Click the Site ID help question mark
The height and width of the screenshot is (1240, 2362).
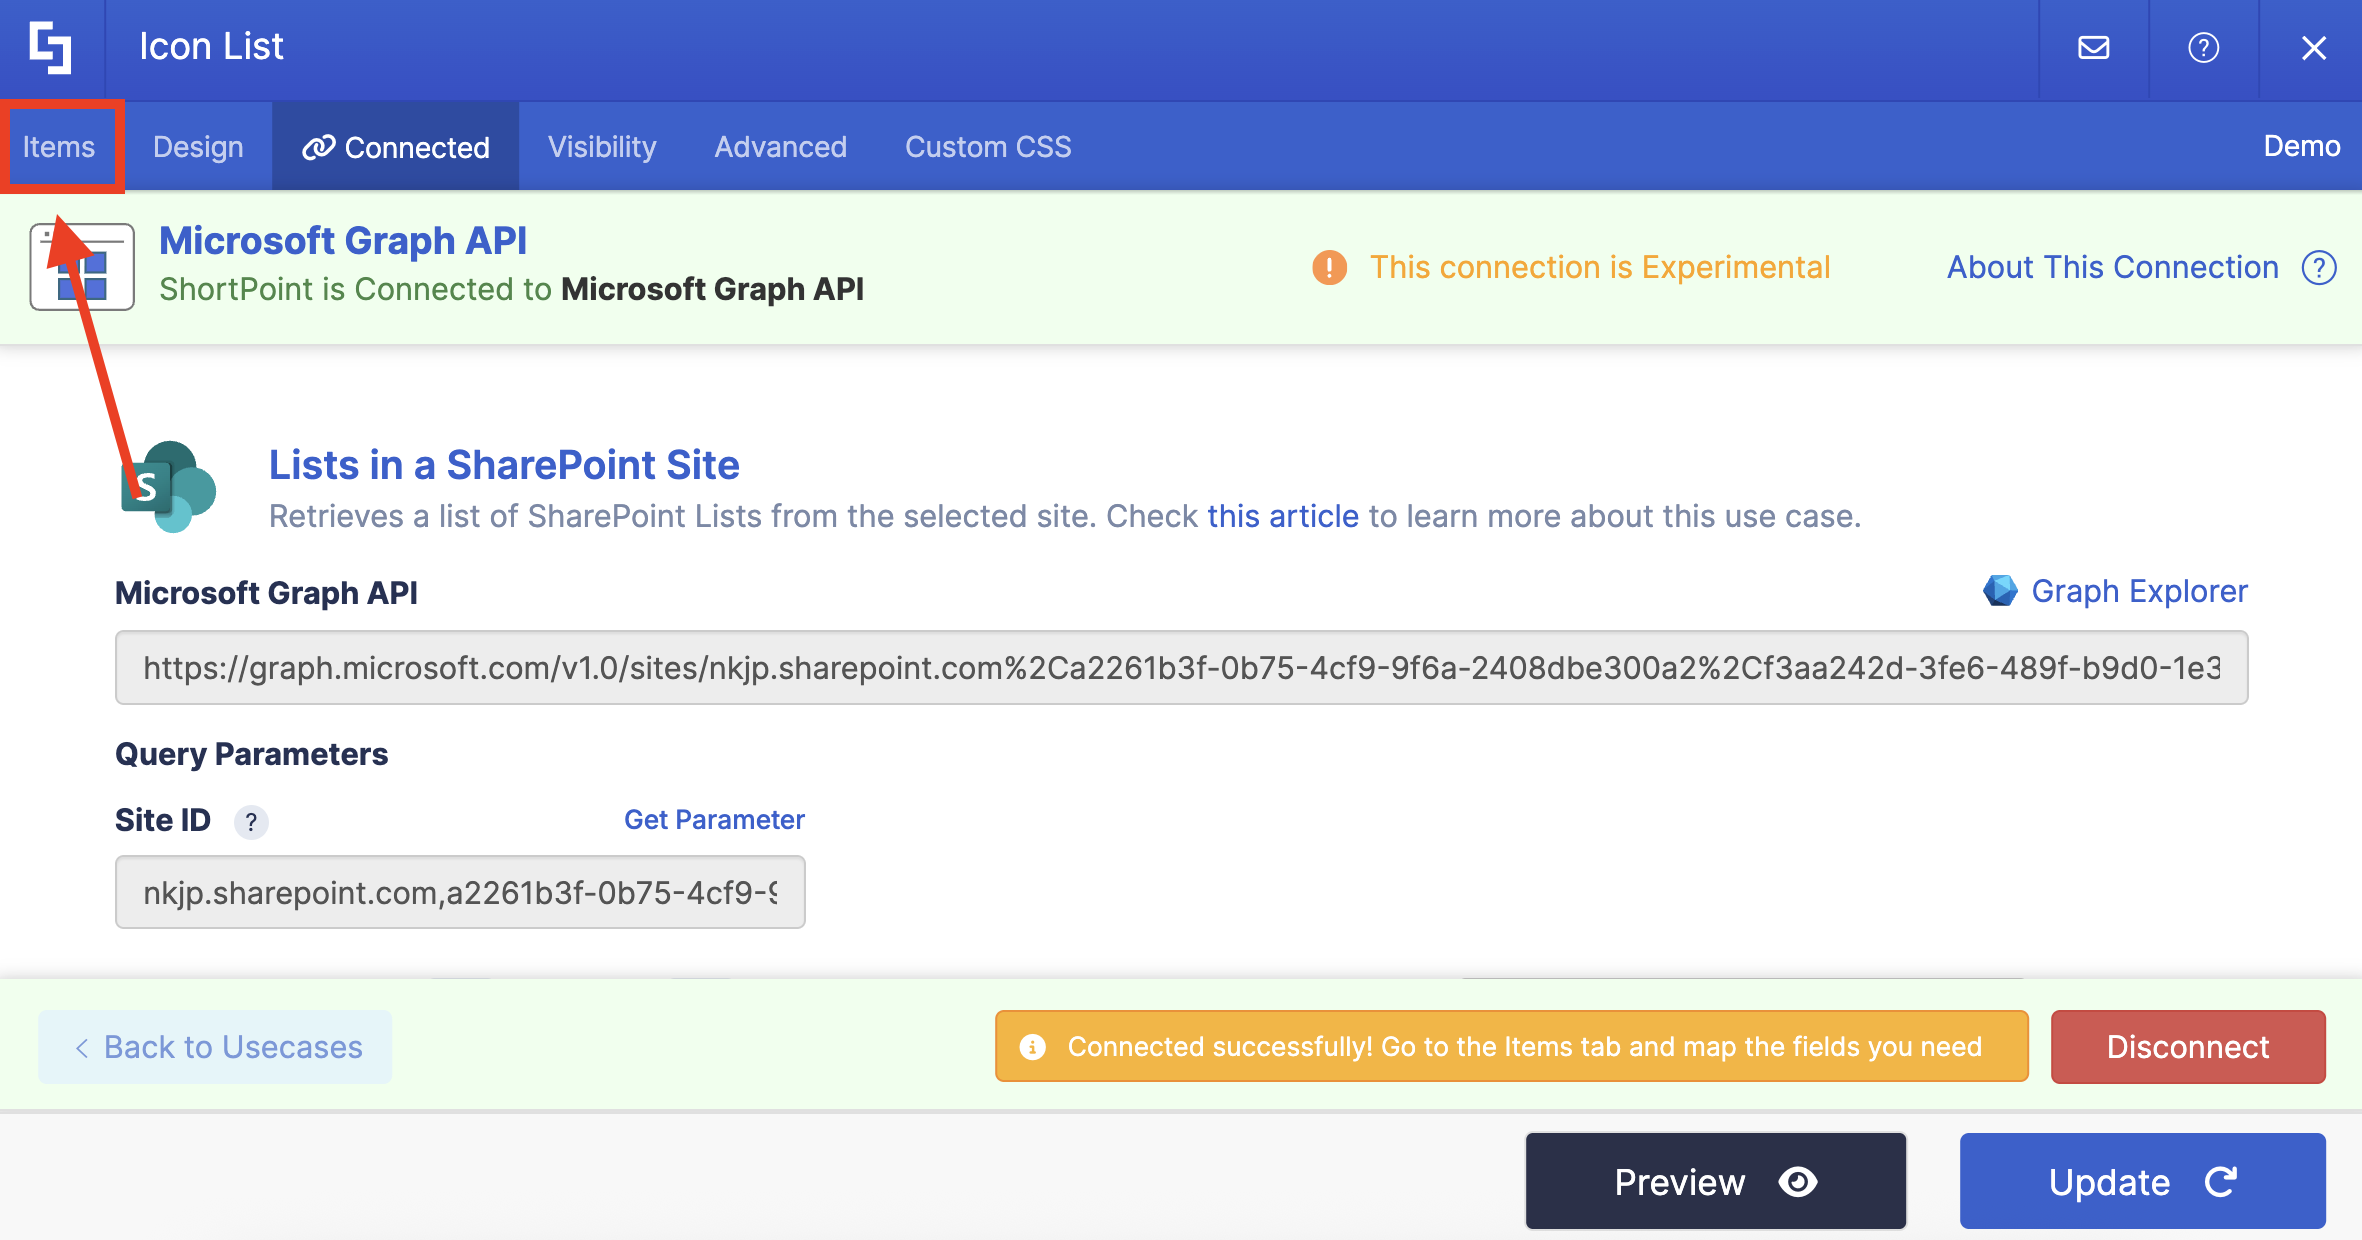[251, 822]
